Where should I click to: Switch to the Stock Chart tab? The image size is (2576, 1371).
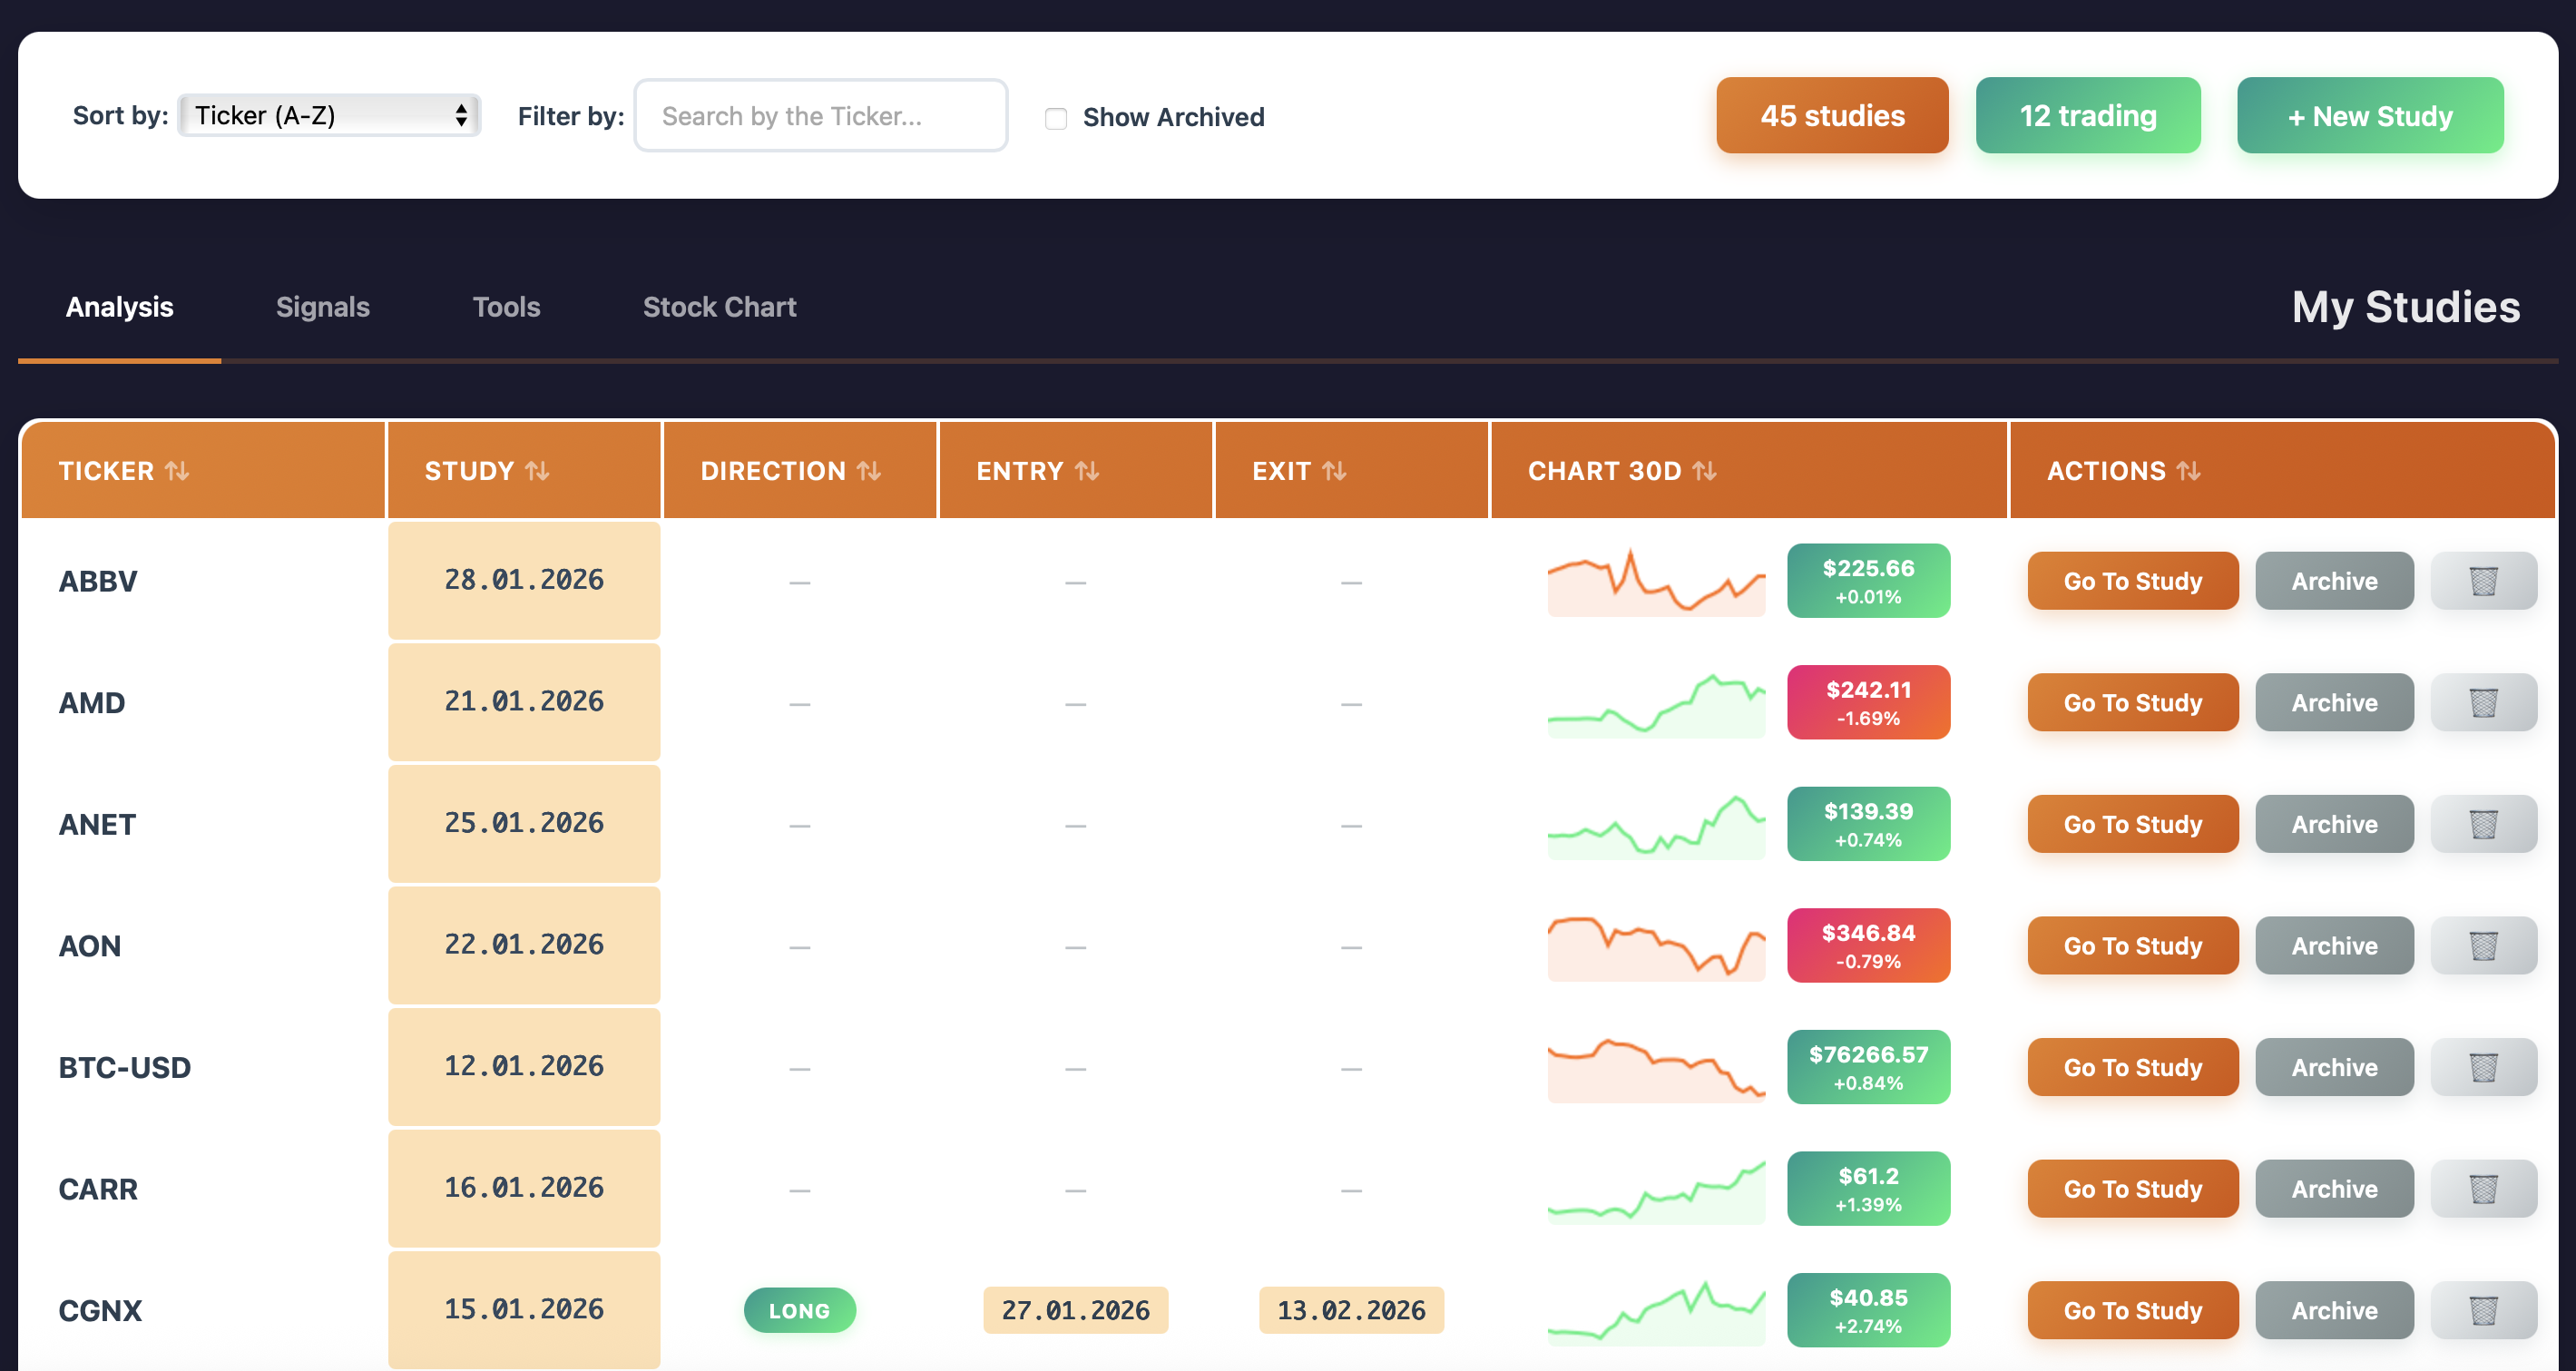[x=720, y=307]
